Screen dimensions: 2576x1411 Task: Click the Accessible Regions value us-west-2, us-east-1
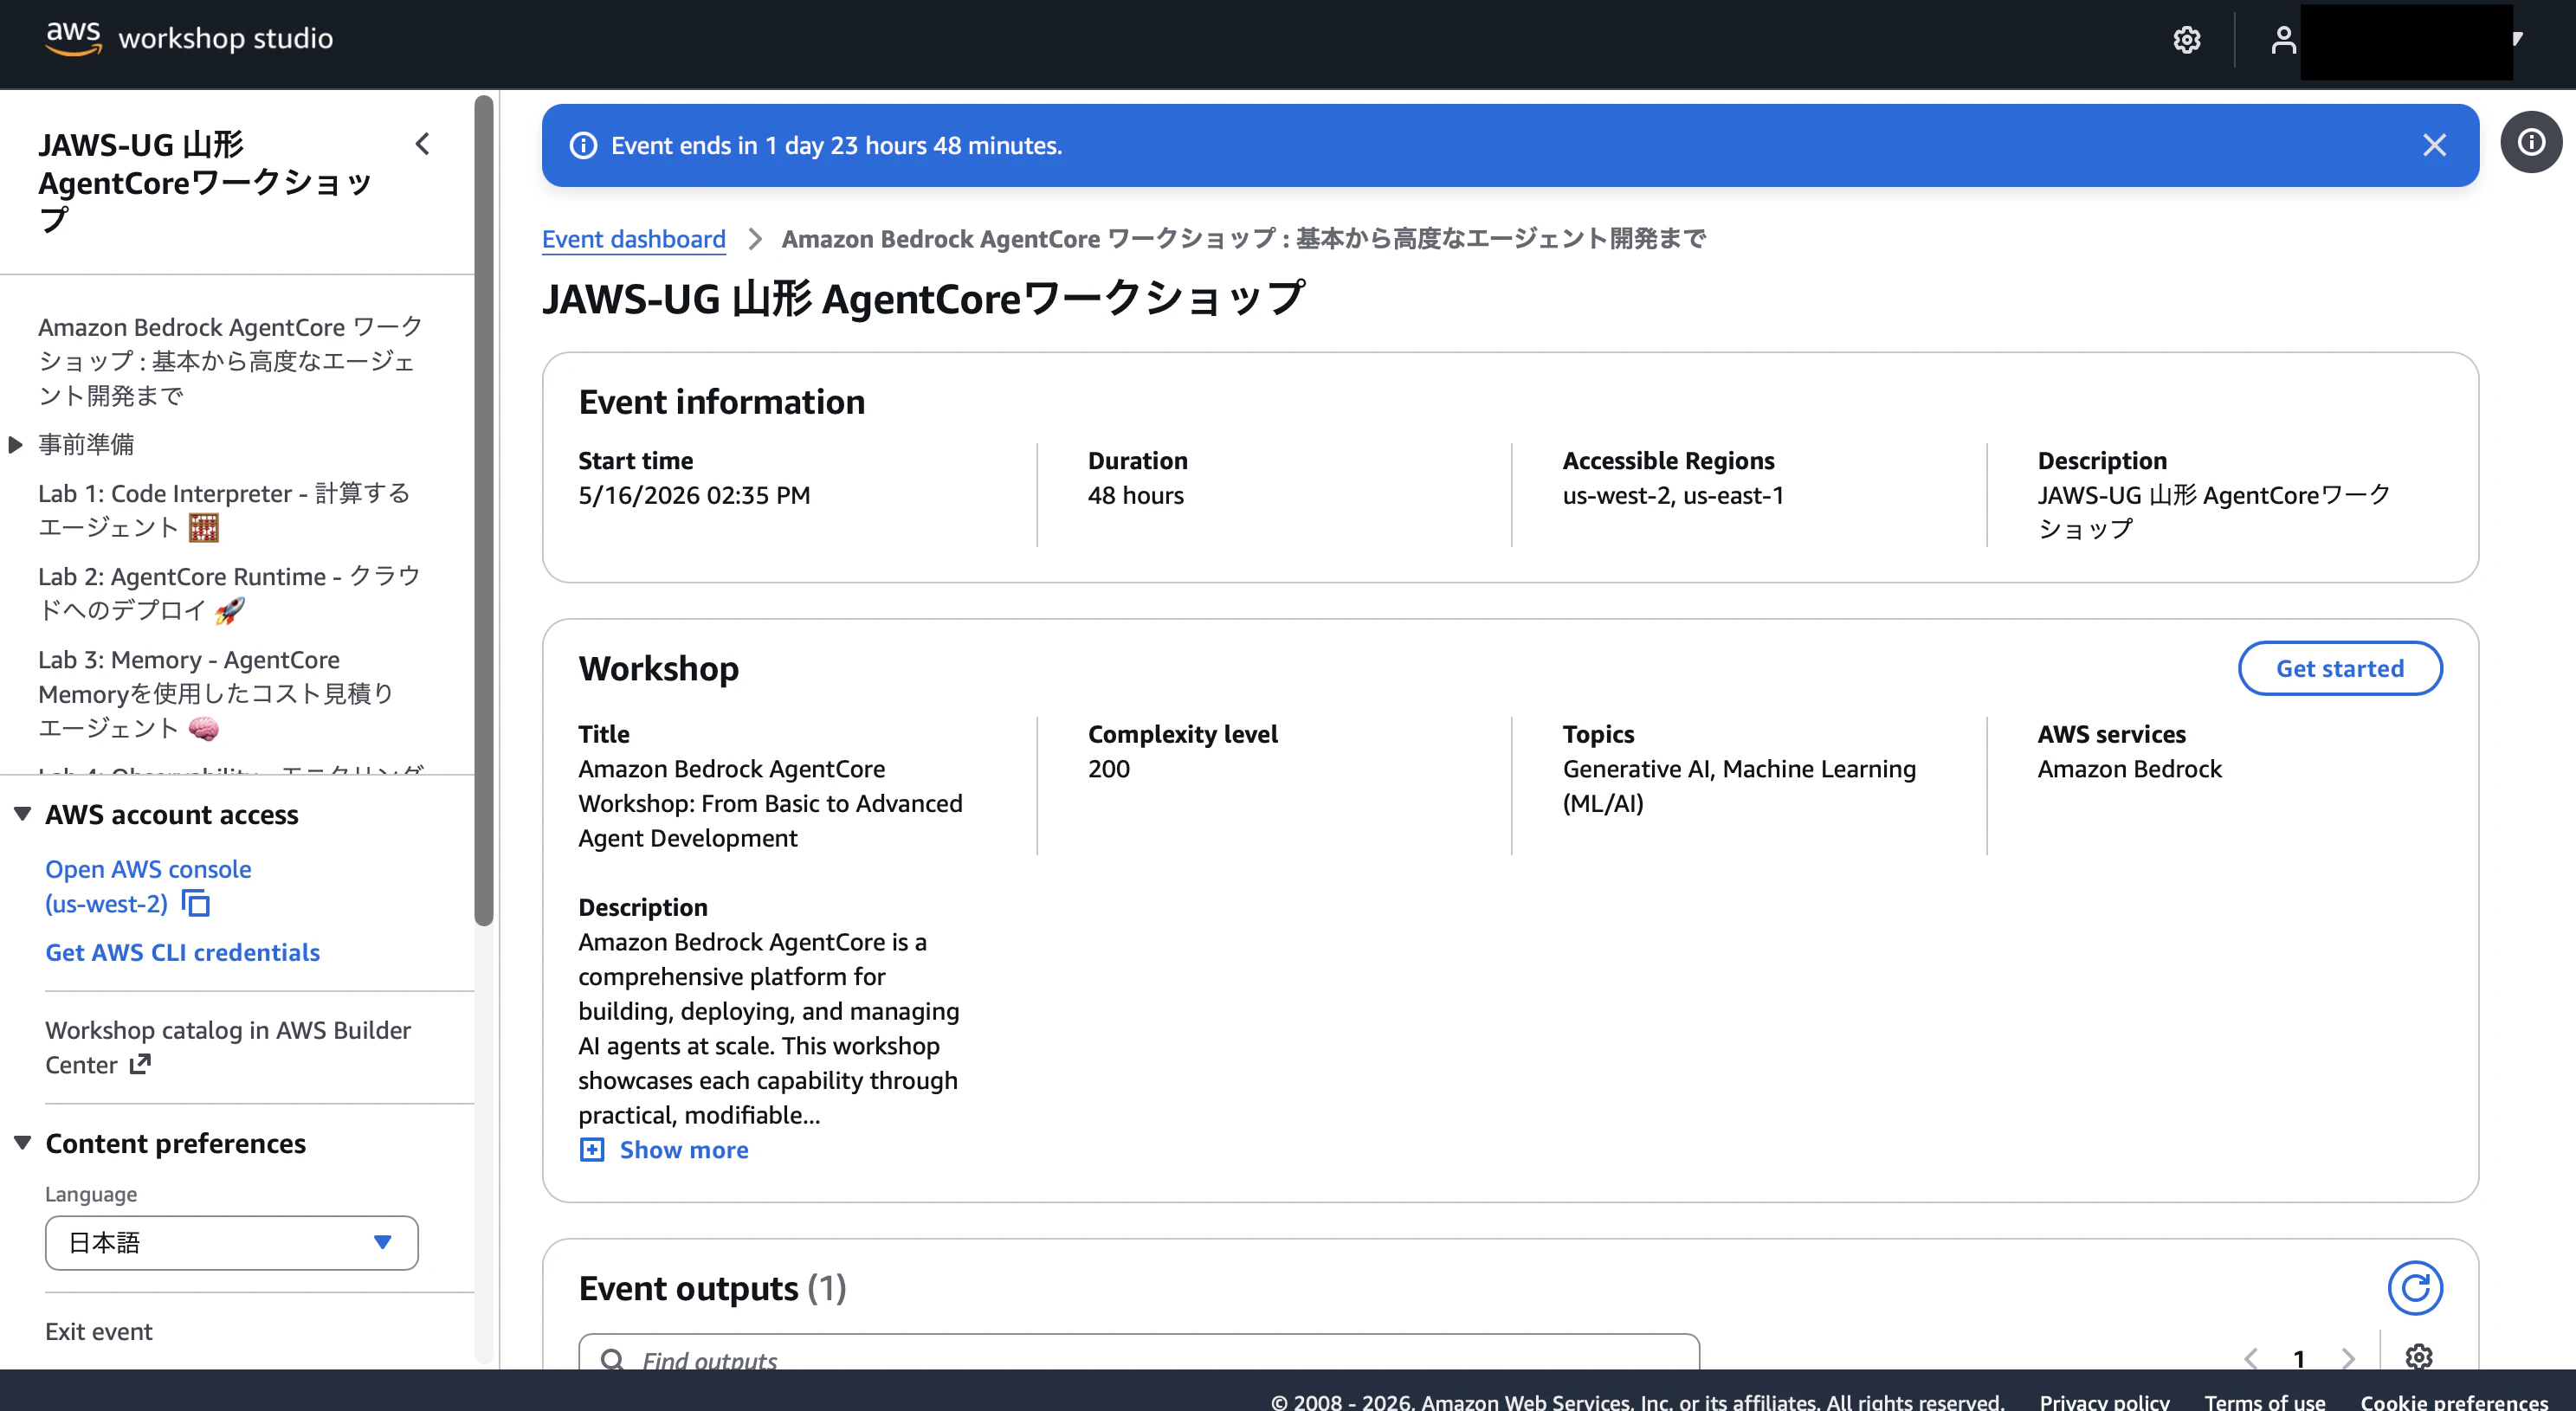tap(1673, 495)
